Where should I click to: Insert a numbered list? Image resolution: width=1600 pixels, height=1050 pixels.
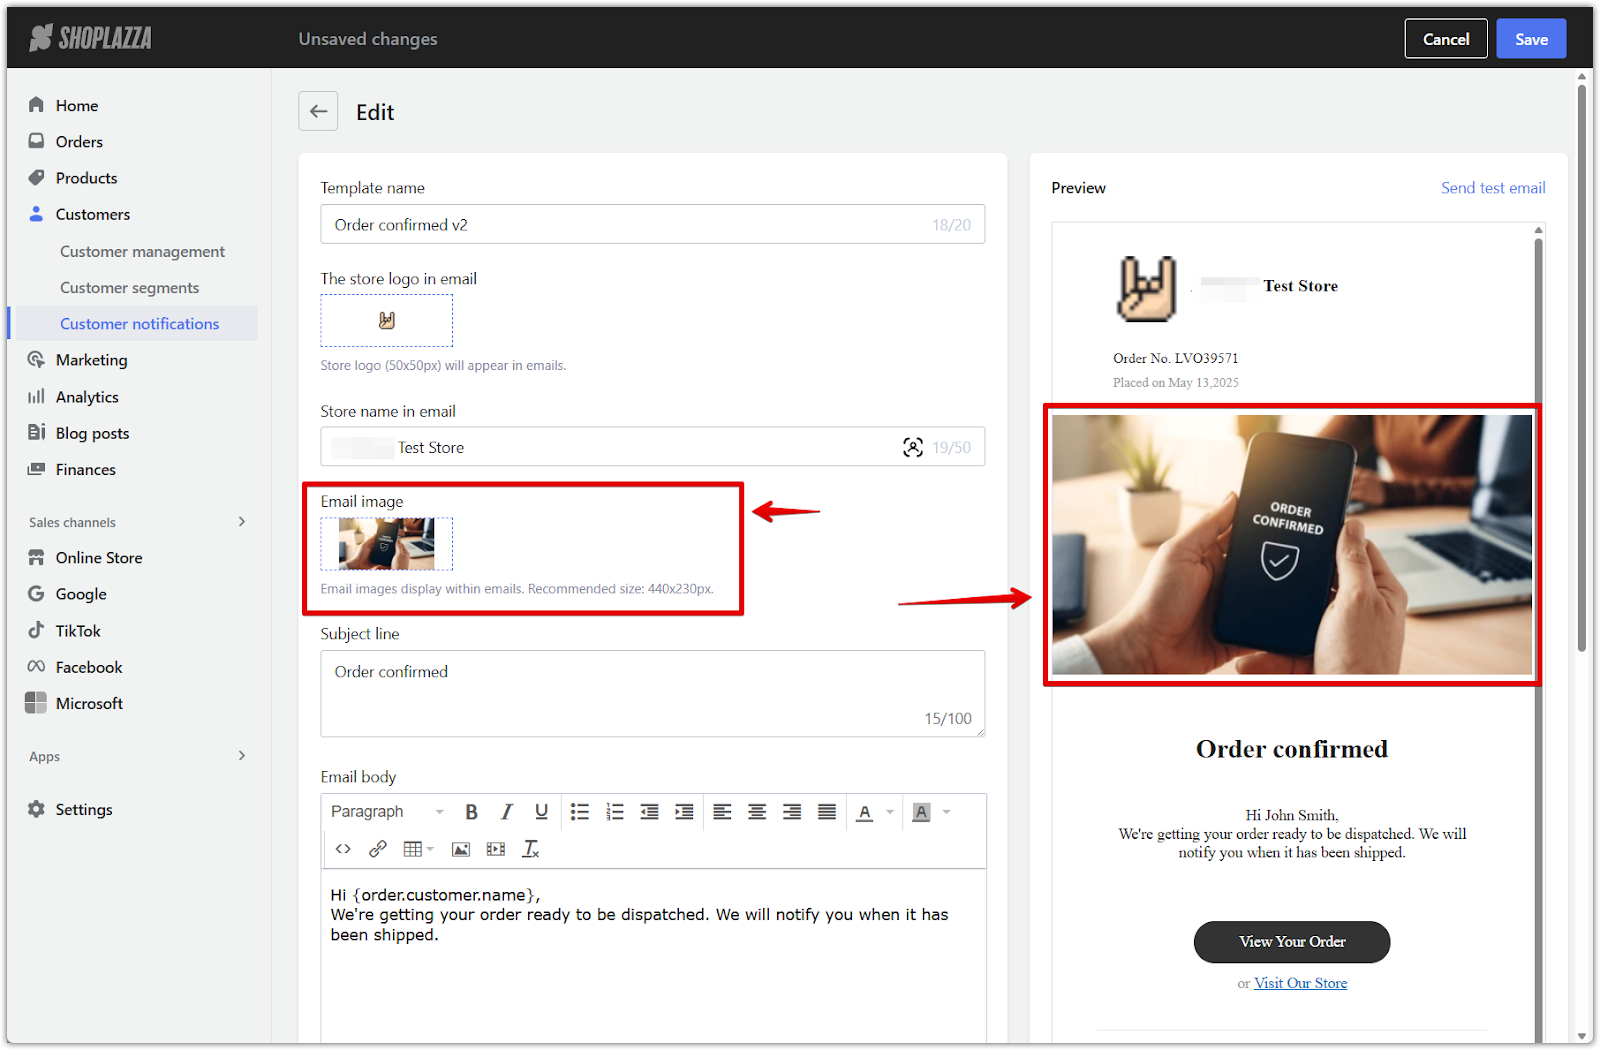click(615, 812)
